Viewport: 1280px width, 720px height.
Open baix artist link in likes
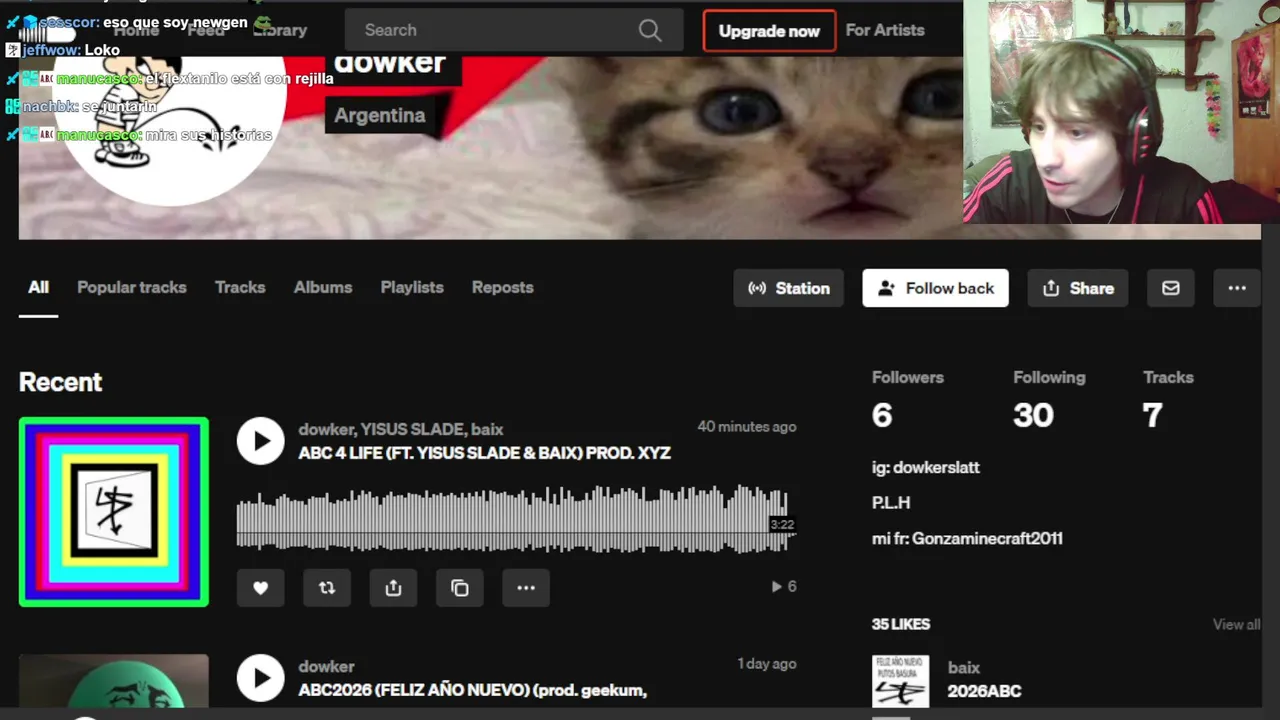click(x=964, y=667)
